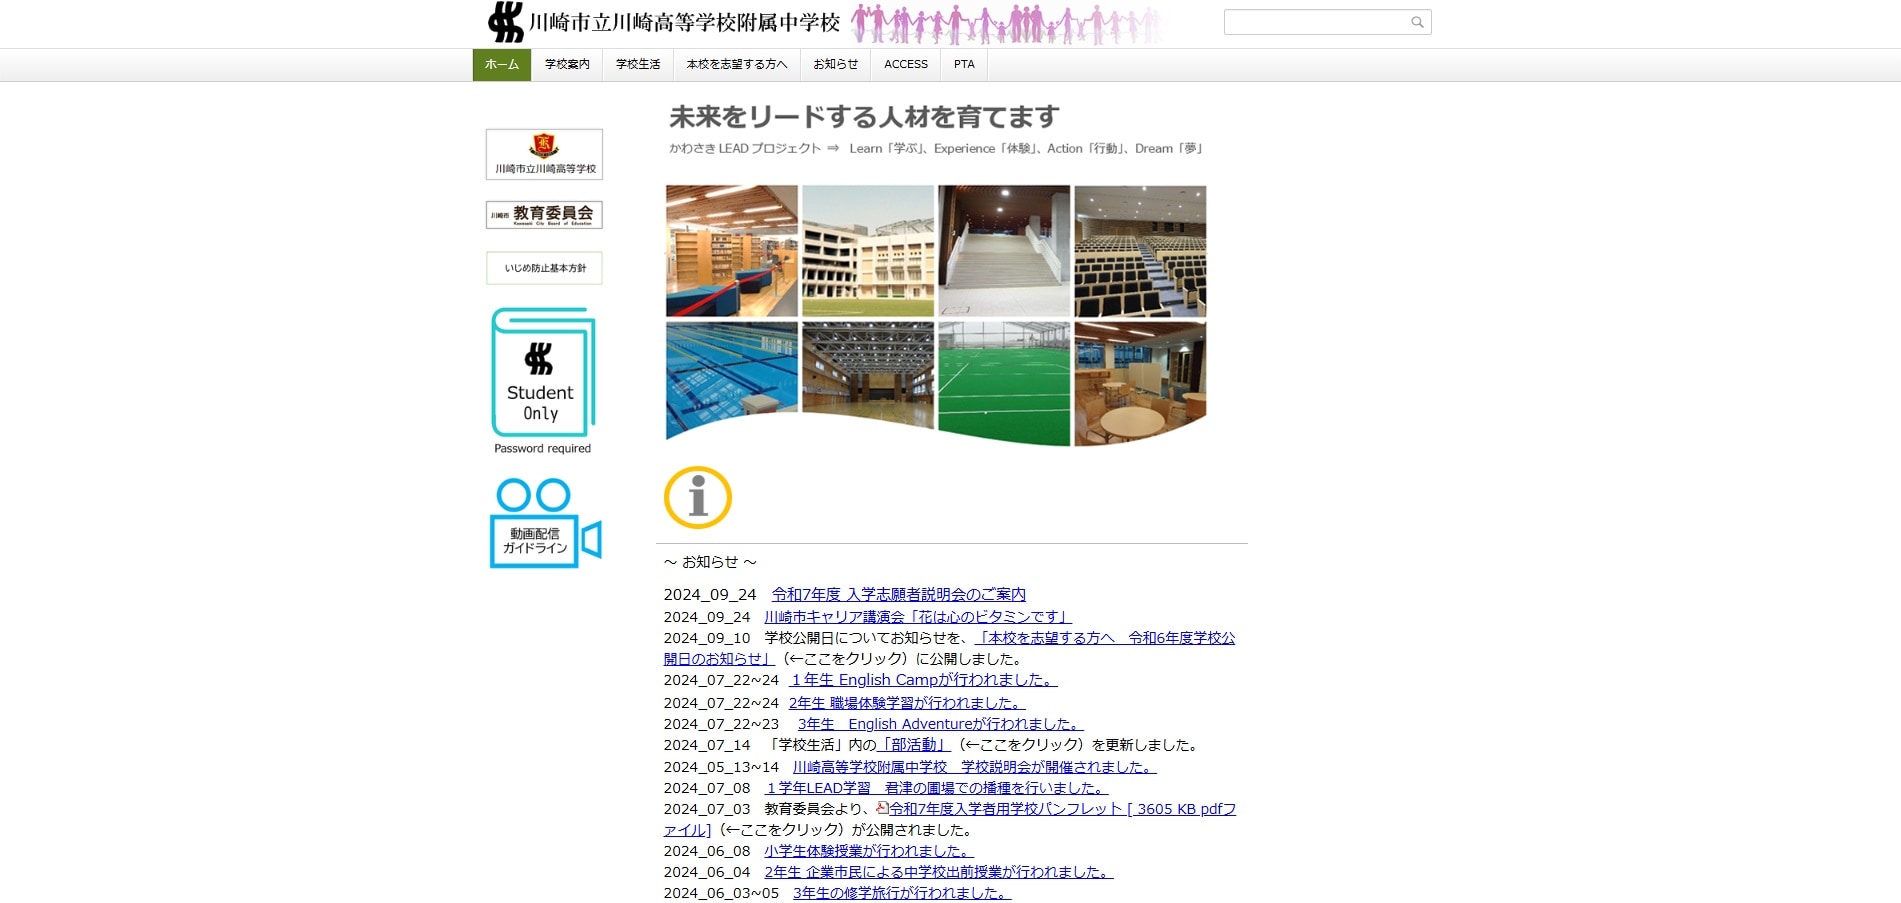Open the Student Only book icon
Image resolution: width=1901 pixels, height=903 pixels.
543,372
